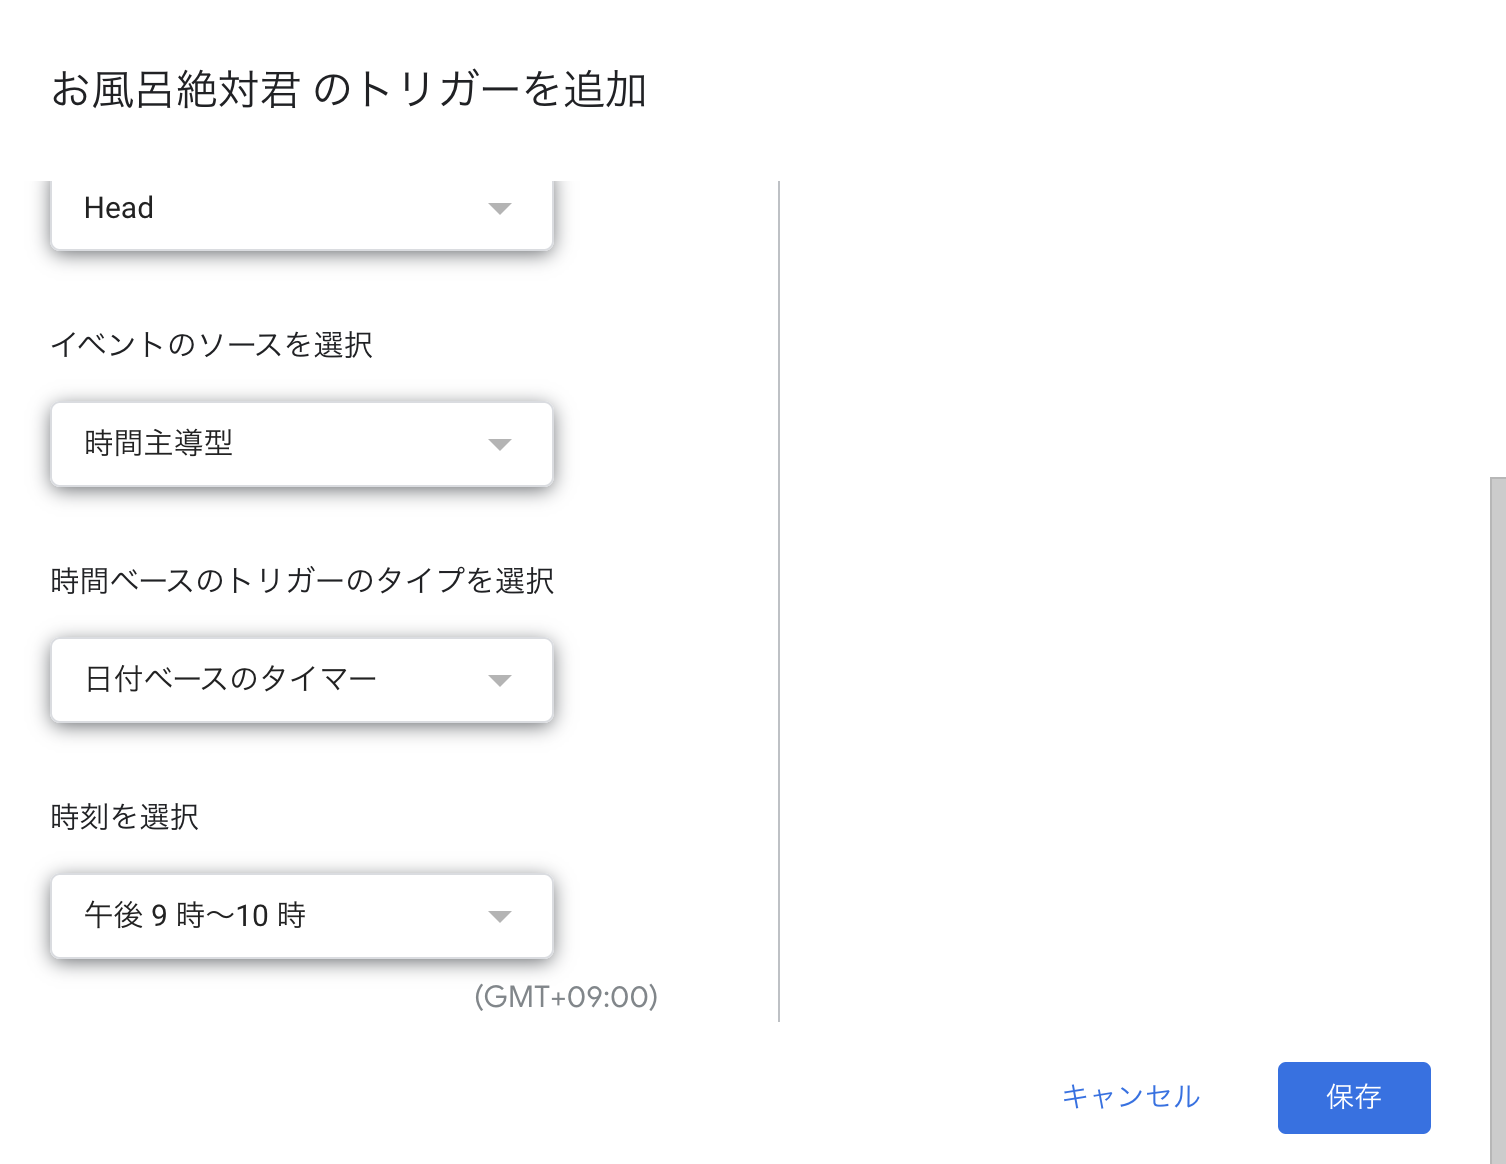Screen dimensions: 1506x1164
Task: Select the Head deployment field
Action: [x=250, y=210]
